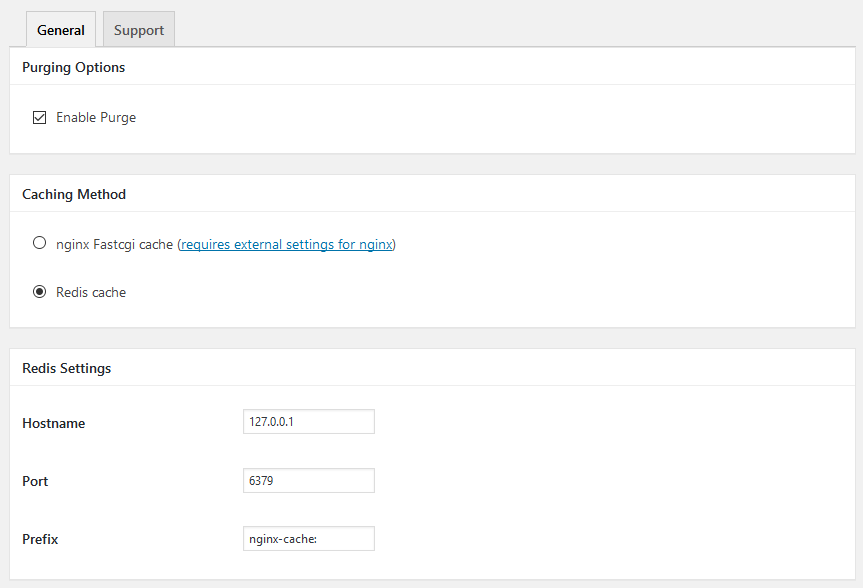This screenshot has height=588, width=863.
Task: Click the checkmark box beside Enable Purge
Action: [40, 117]
